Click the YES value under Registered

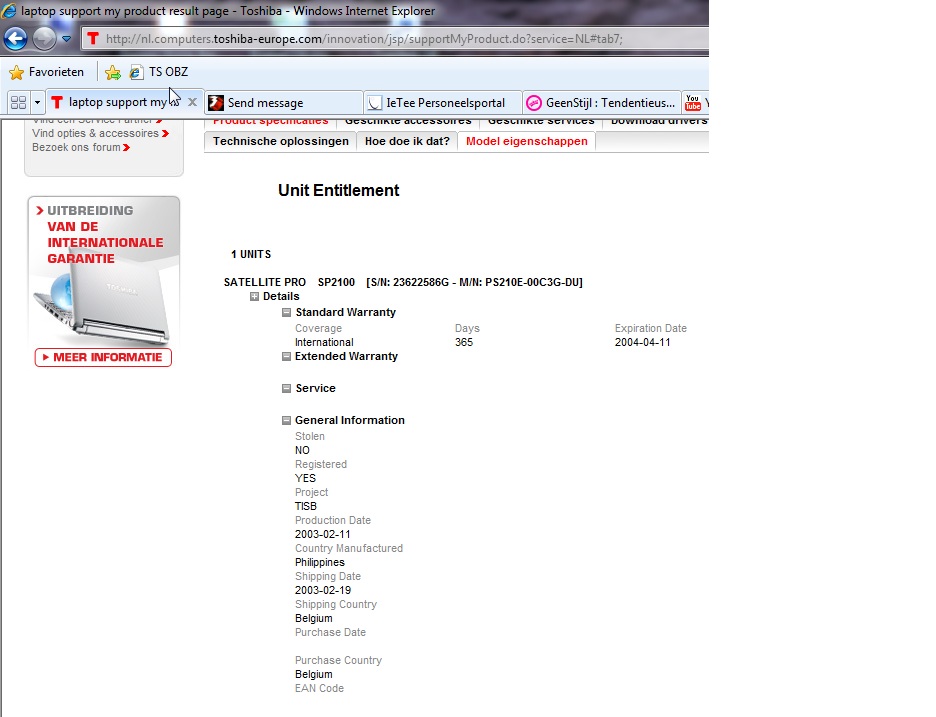click(x=305, y=478)
